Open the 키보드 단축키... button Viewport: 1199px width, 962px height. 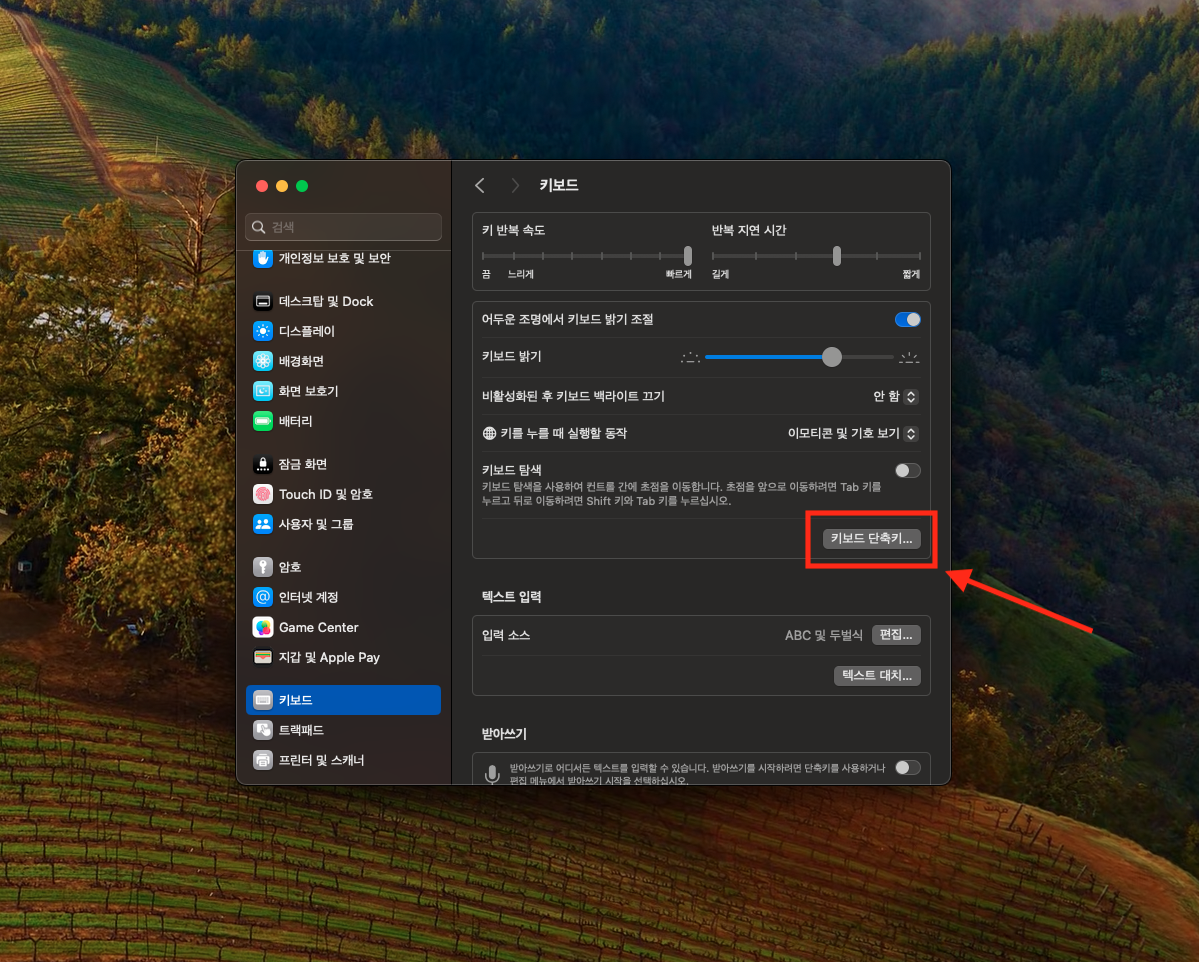coord(871,538)
